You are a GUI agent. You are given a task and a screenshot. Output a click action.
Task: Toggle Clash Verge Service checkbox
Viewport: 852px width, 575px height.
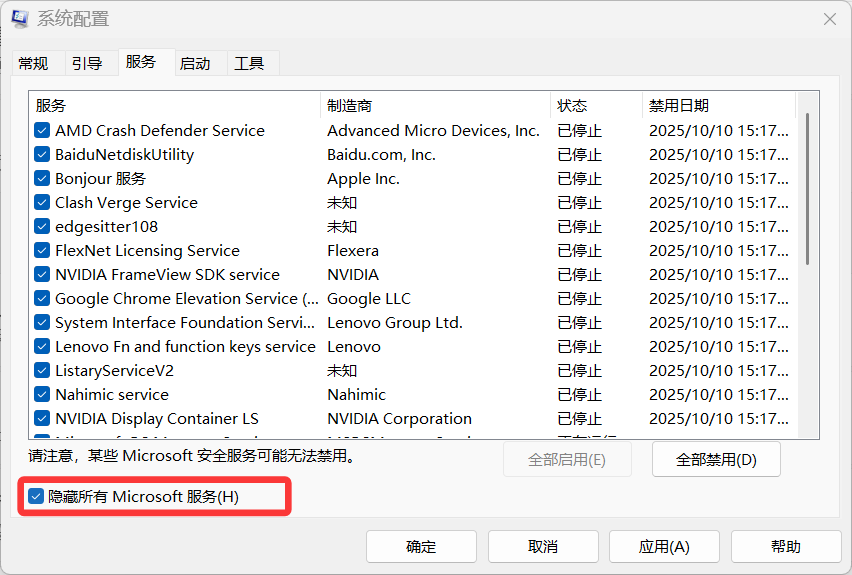tap(42, 202)
